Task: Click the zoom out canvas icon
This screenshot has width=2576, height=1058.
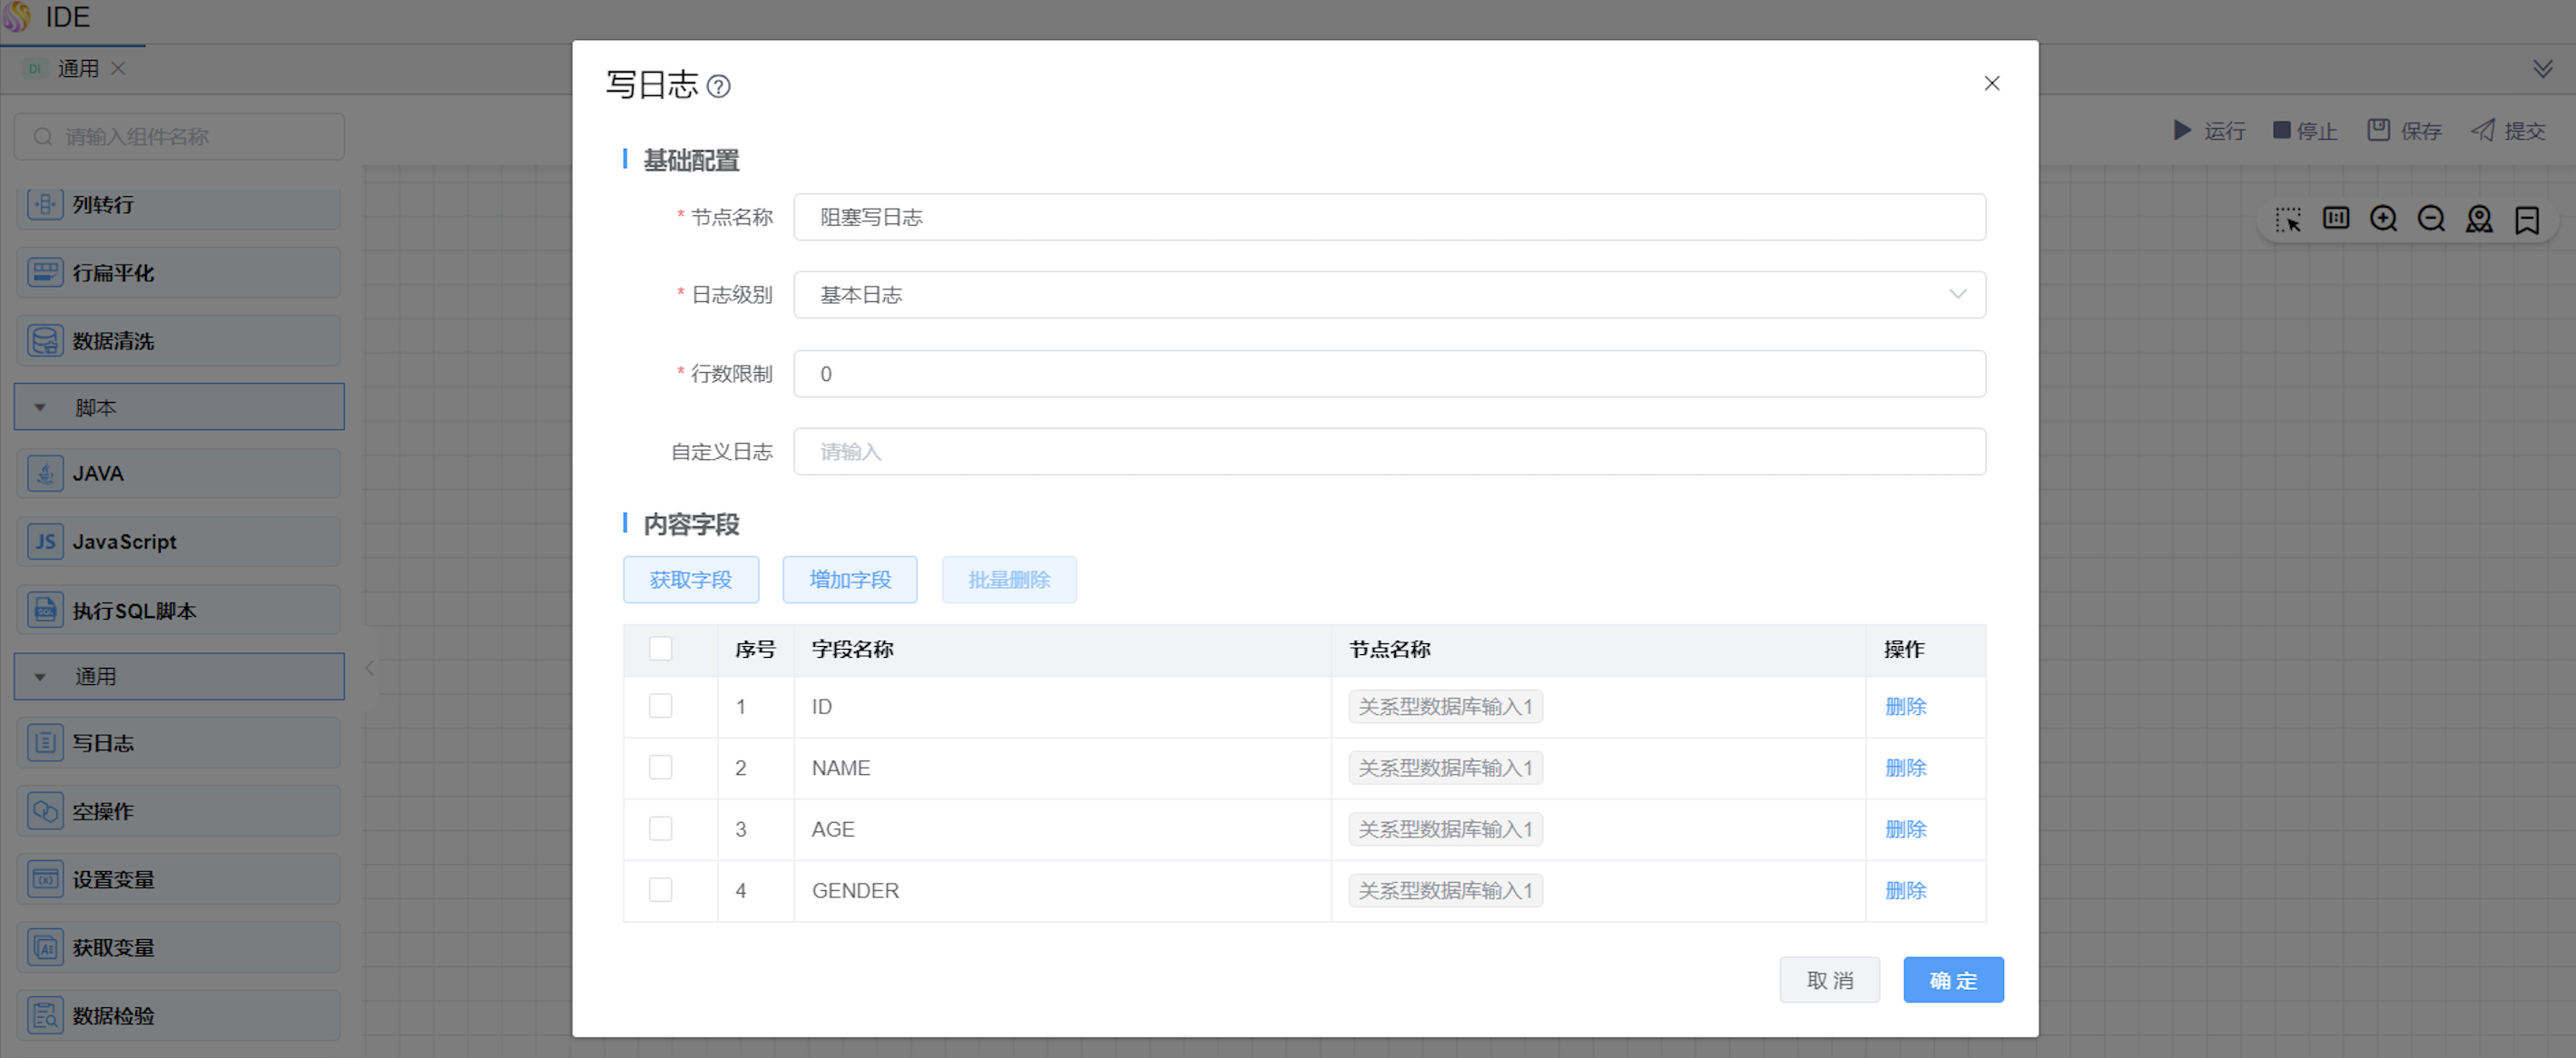Action: coord(2431,219)
